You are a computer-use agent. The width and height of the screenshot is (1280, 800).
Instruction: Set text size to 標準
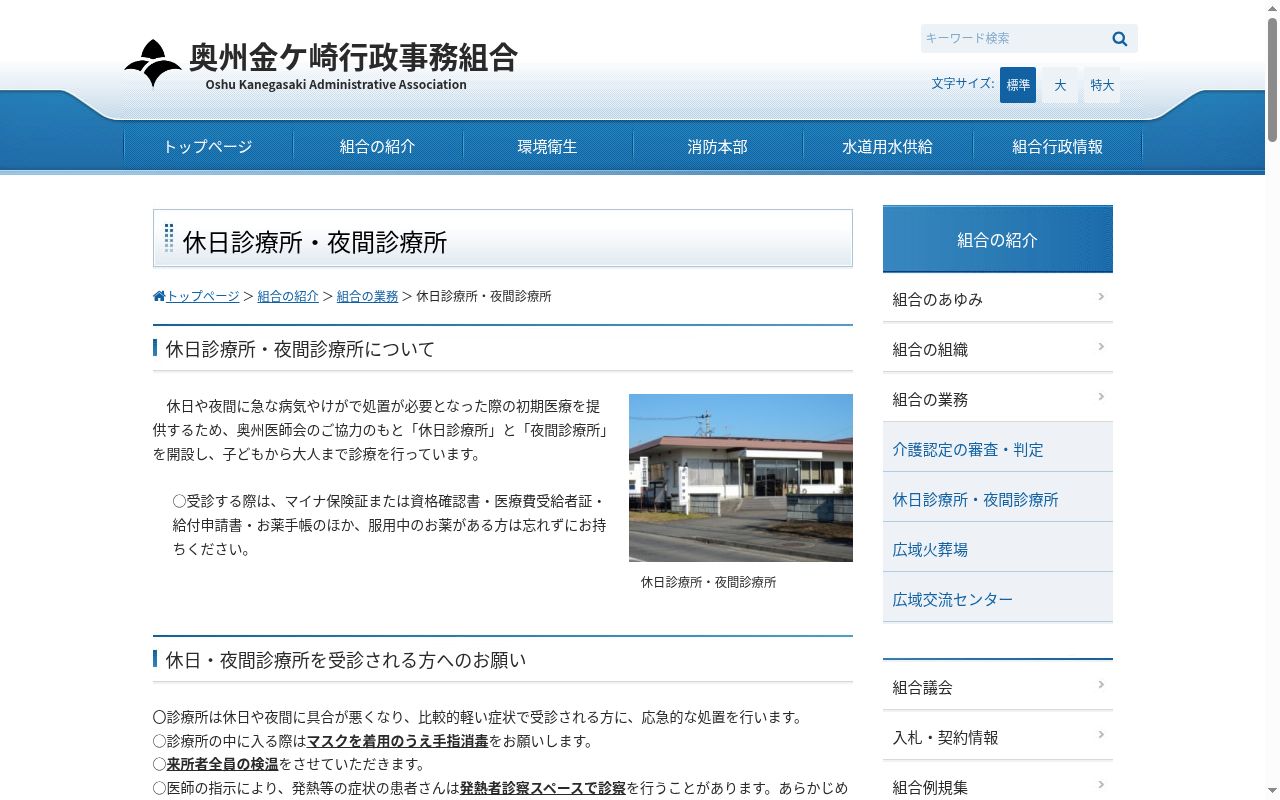1018,85
